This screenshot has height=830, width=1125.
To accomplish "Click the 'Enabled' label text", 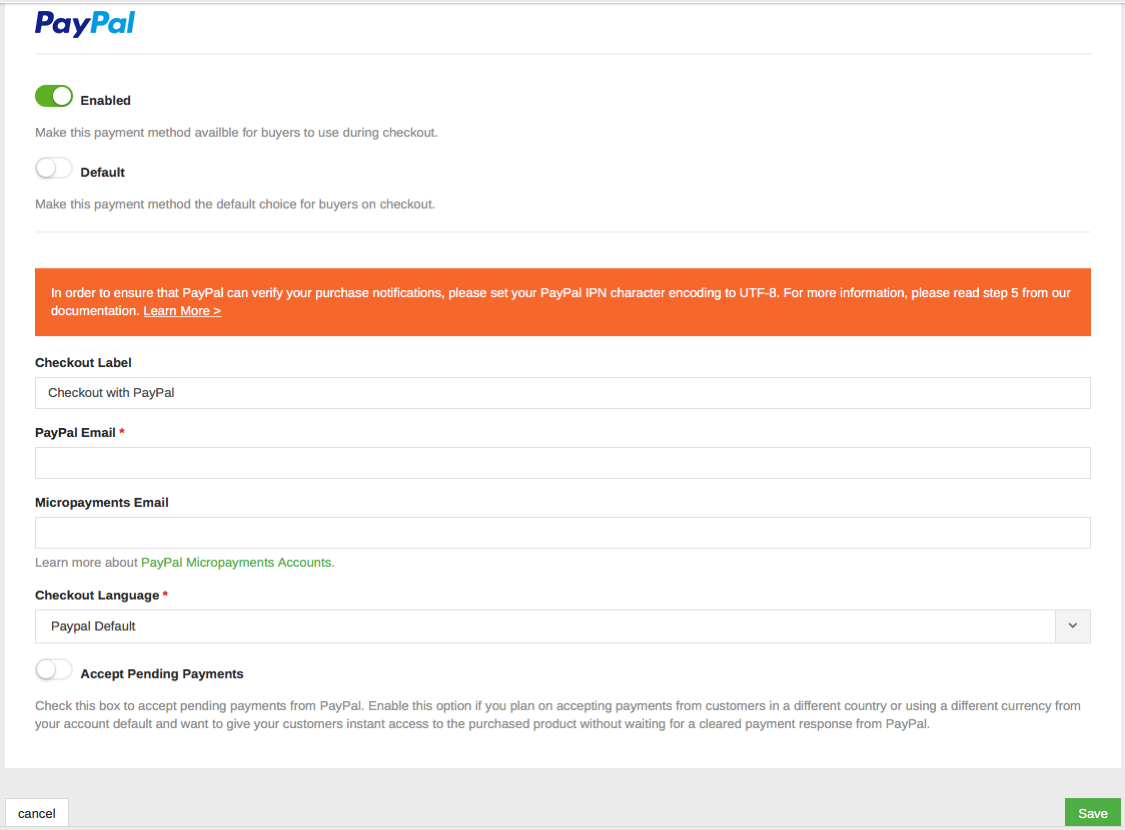I will (105, 100).
